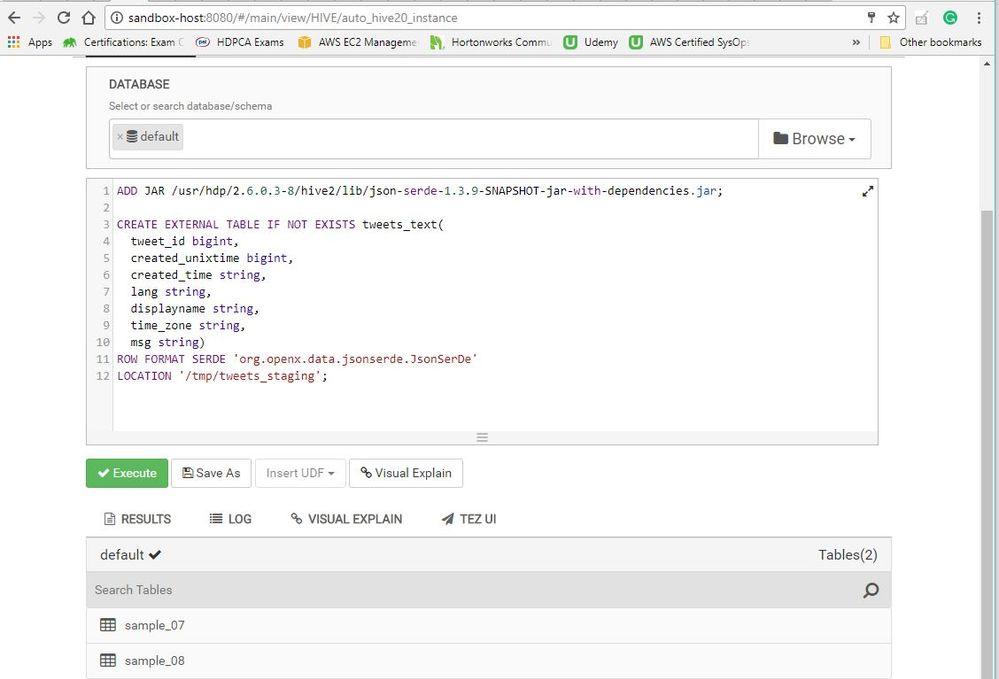
Task: Click the search tables magnifier icon
Action: pos(870,590)
